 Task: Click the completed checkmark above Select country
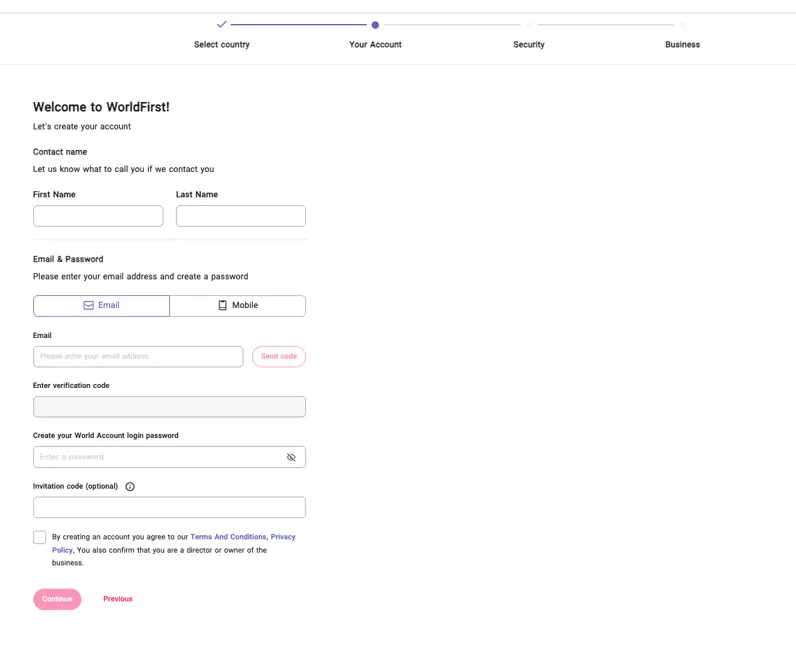pos(222,24)
